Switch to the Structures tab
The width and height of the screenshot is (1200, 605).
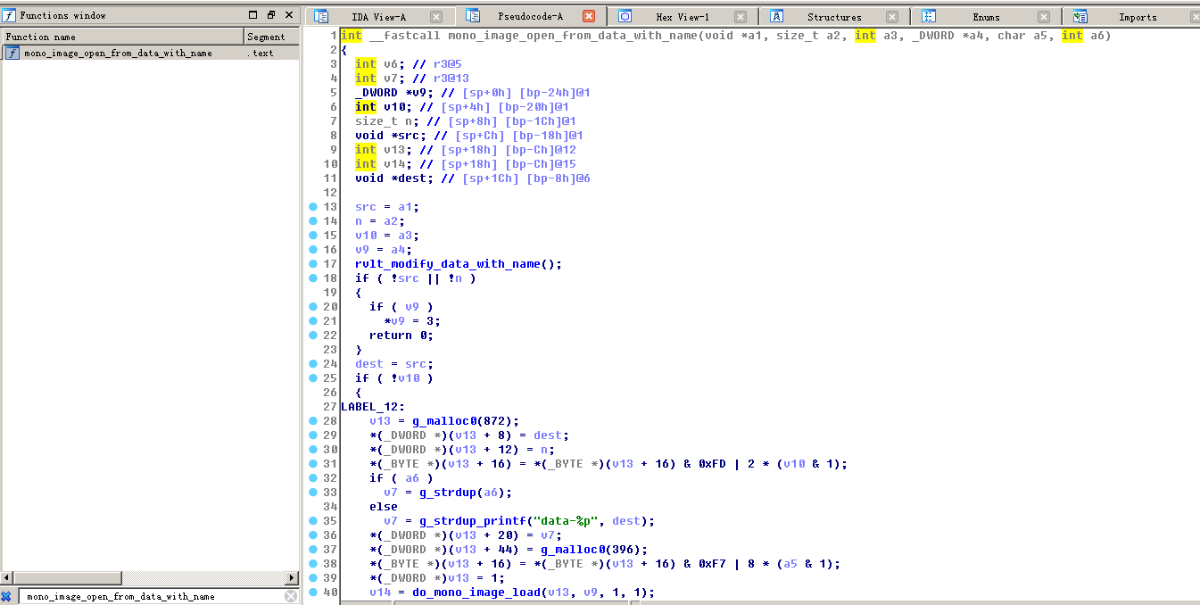[834, 17]
